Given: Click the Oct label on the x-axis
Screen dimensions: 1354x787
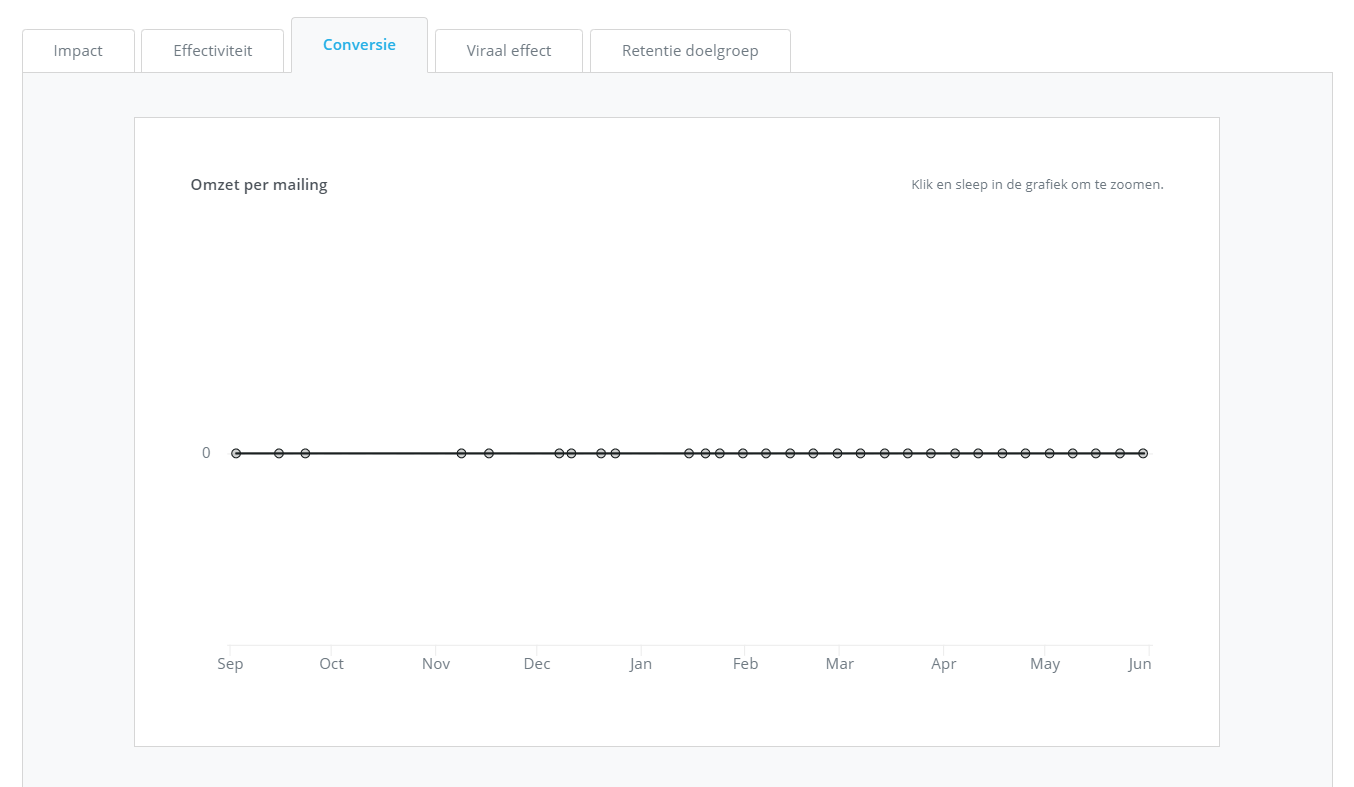Looking at the screenshot, I should [x=331, y=664].
